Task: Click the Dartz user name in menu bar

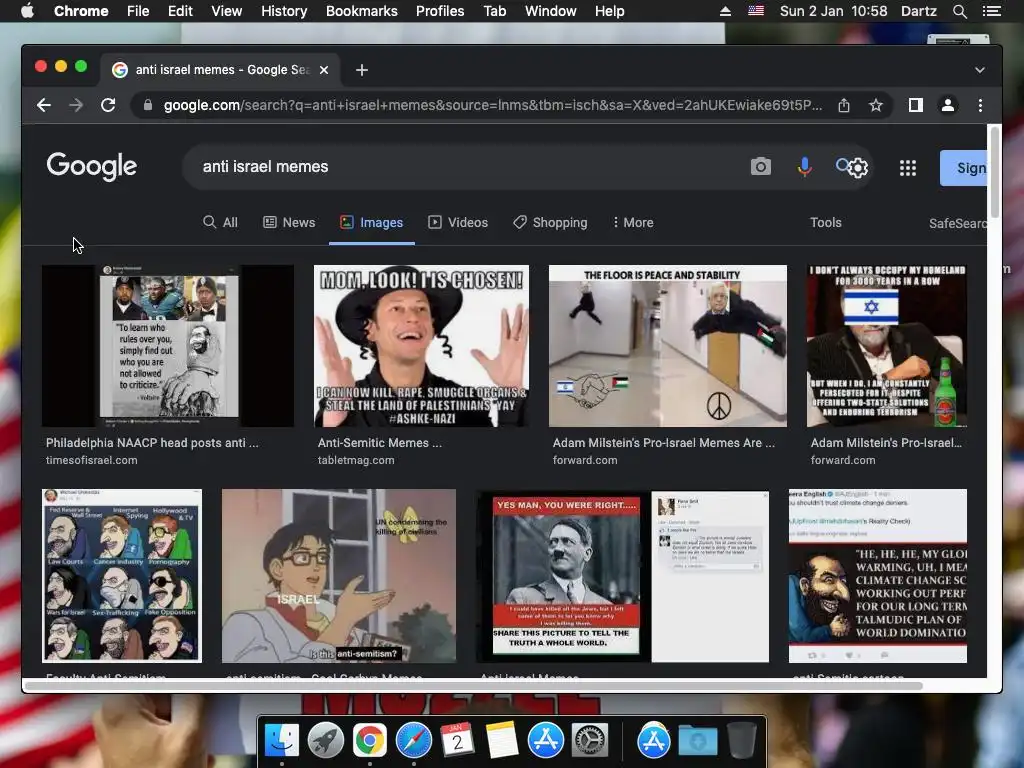Action: [x=919, y=11]
